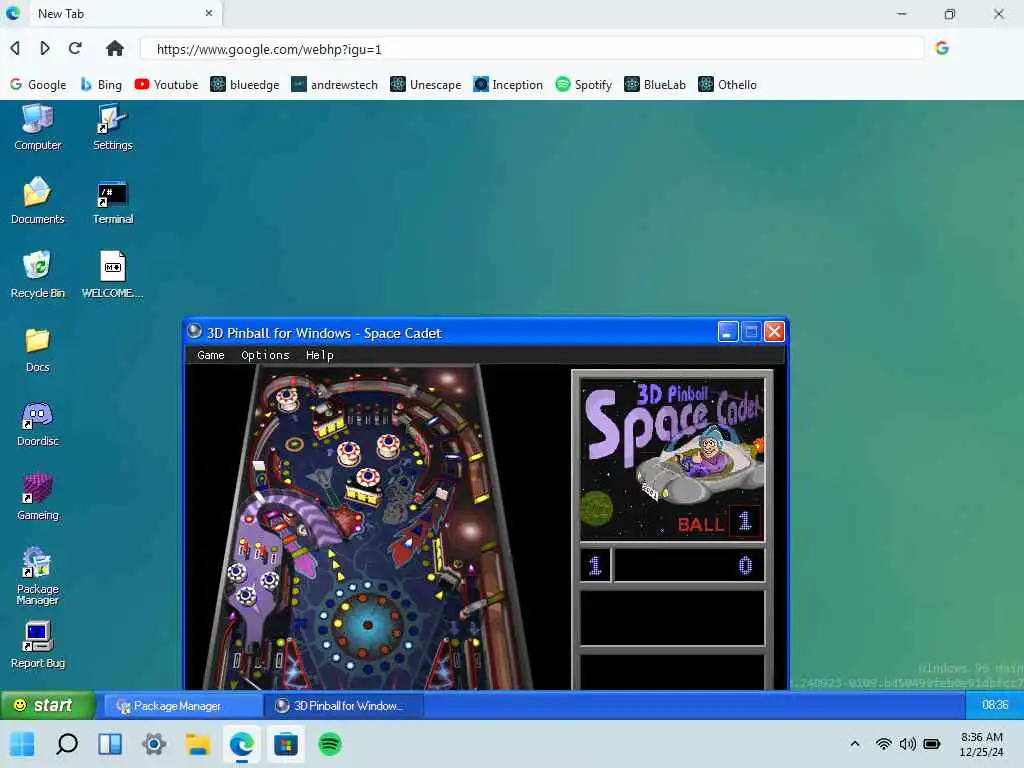
Task: Open the Inception bookmark
Action: click(508, 85)
